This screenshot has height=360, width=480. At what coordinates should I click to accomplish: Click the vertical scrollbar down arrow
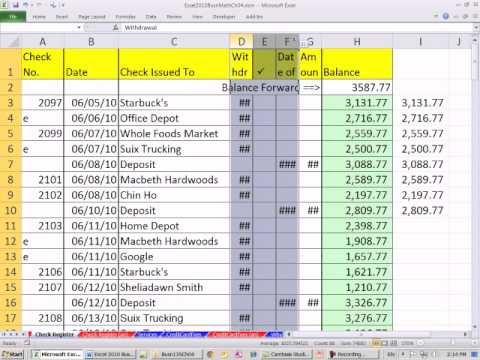[x=475, y=327]
